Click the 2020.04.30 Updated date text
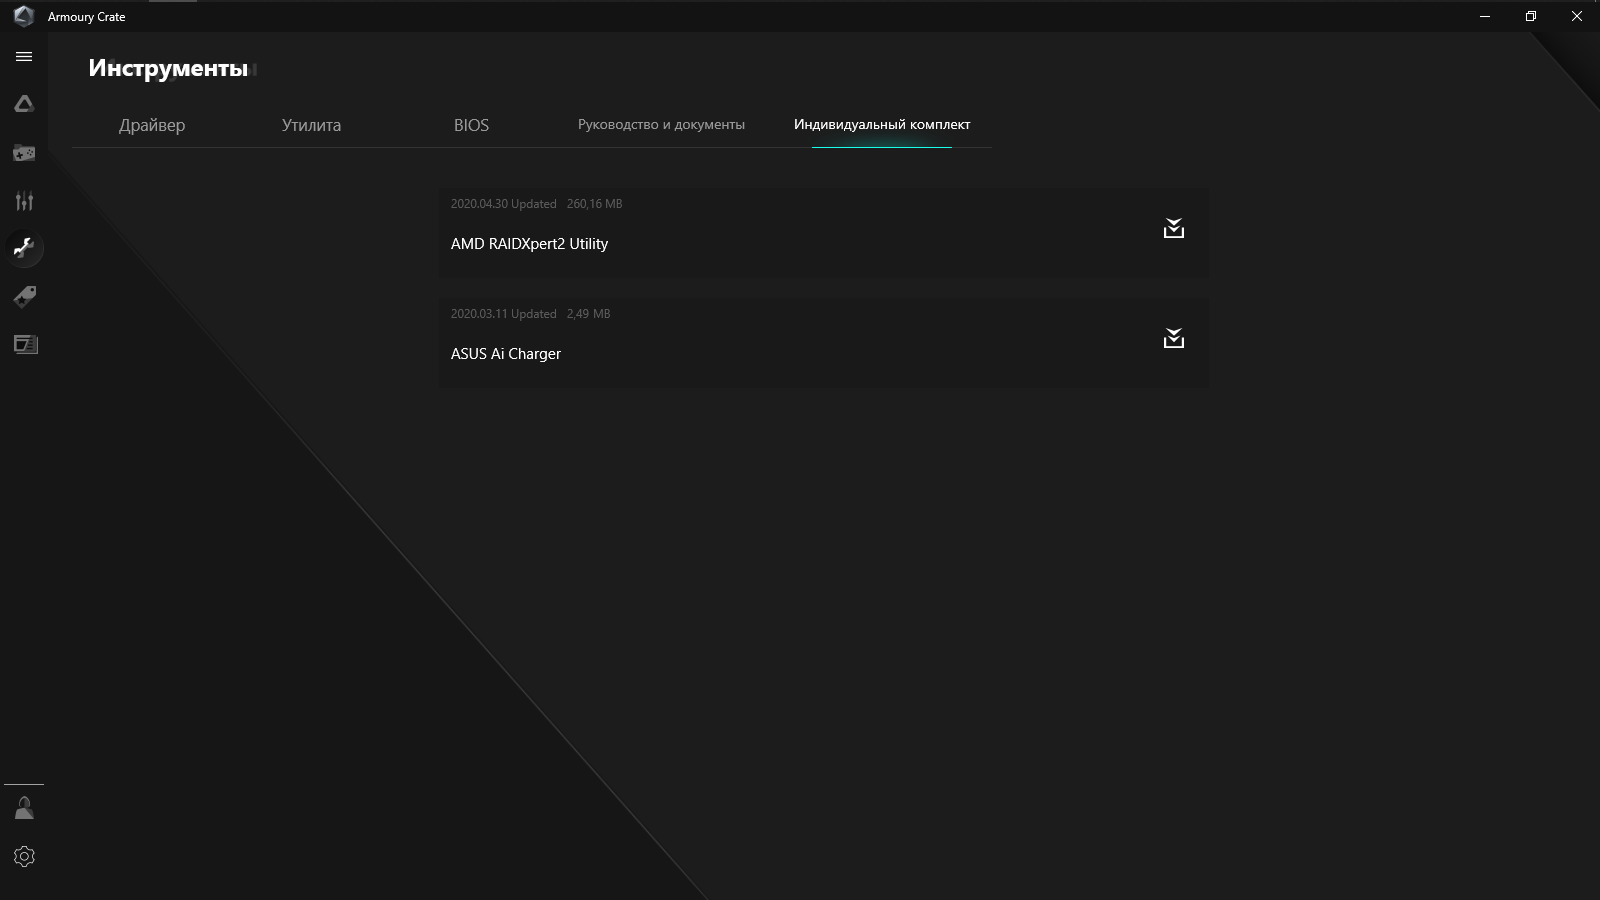The height and width of the screenshot is (900, 1600). pyautogui.click(x=503, y=204)
